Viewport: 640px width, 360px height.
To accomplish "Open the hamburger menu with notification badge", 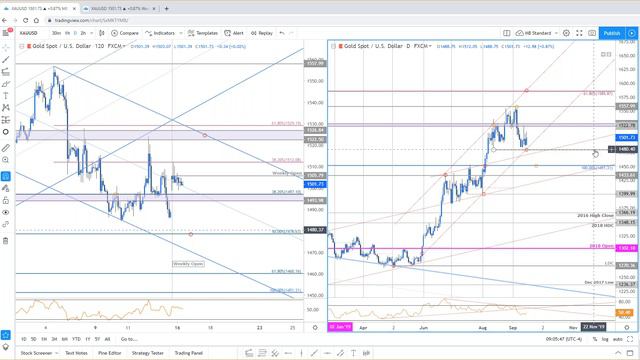I will pyautogui.click(x=6, y=33).
